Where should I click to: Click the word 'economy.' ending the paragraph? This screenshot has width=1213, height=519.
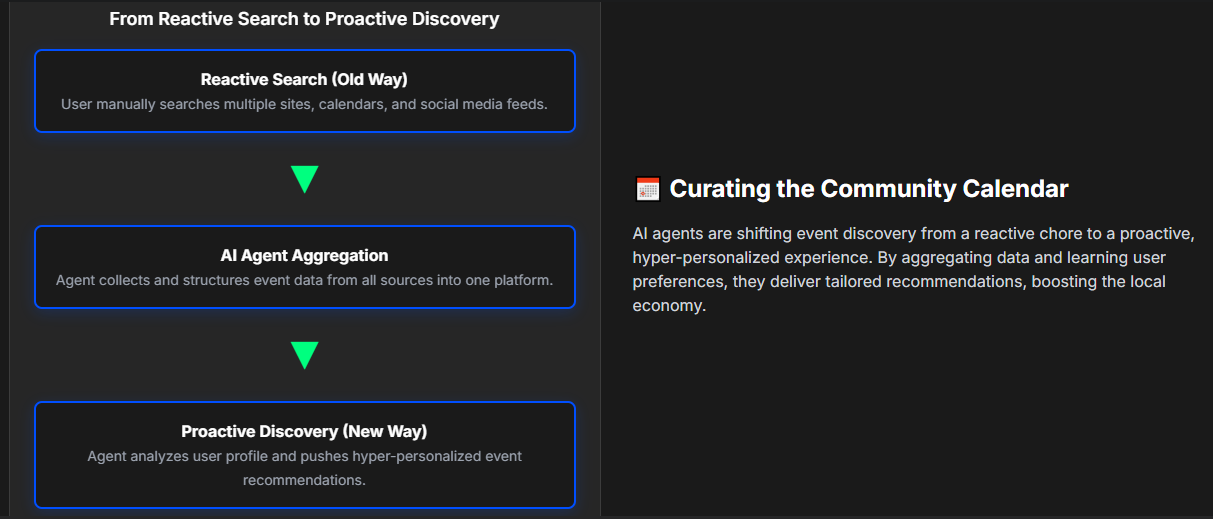(x=669, y=306)
